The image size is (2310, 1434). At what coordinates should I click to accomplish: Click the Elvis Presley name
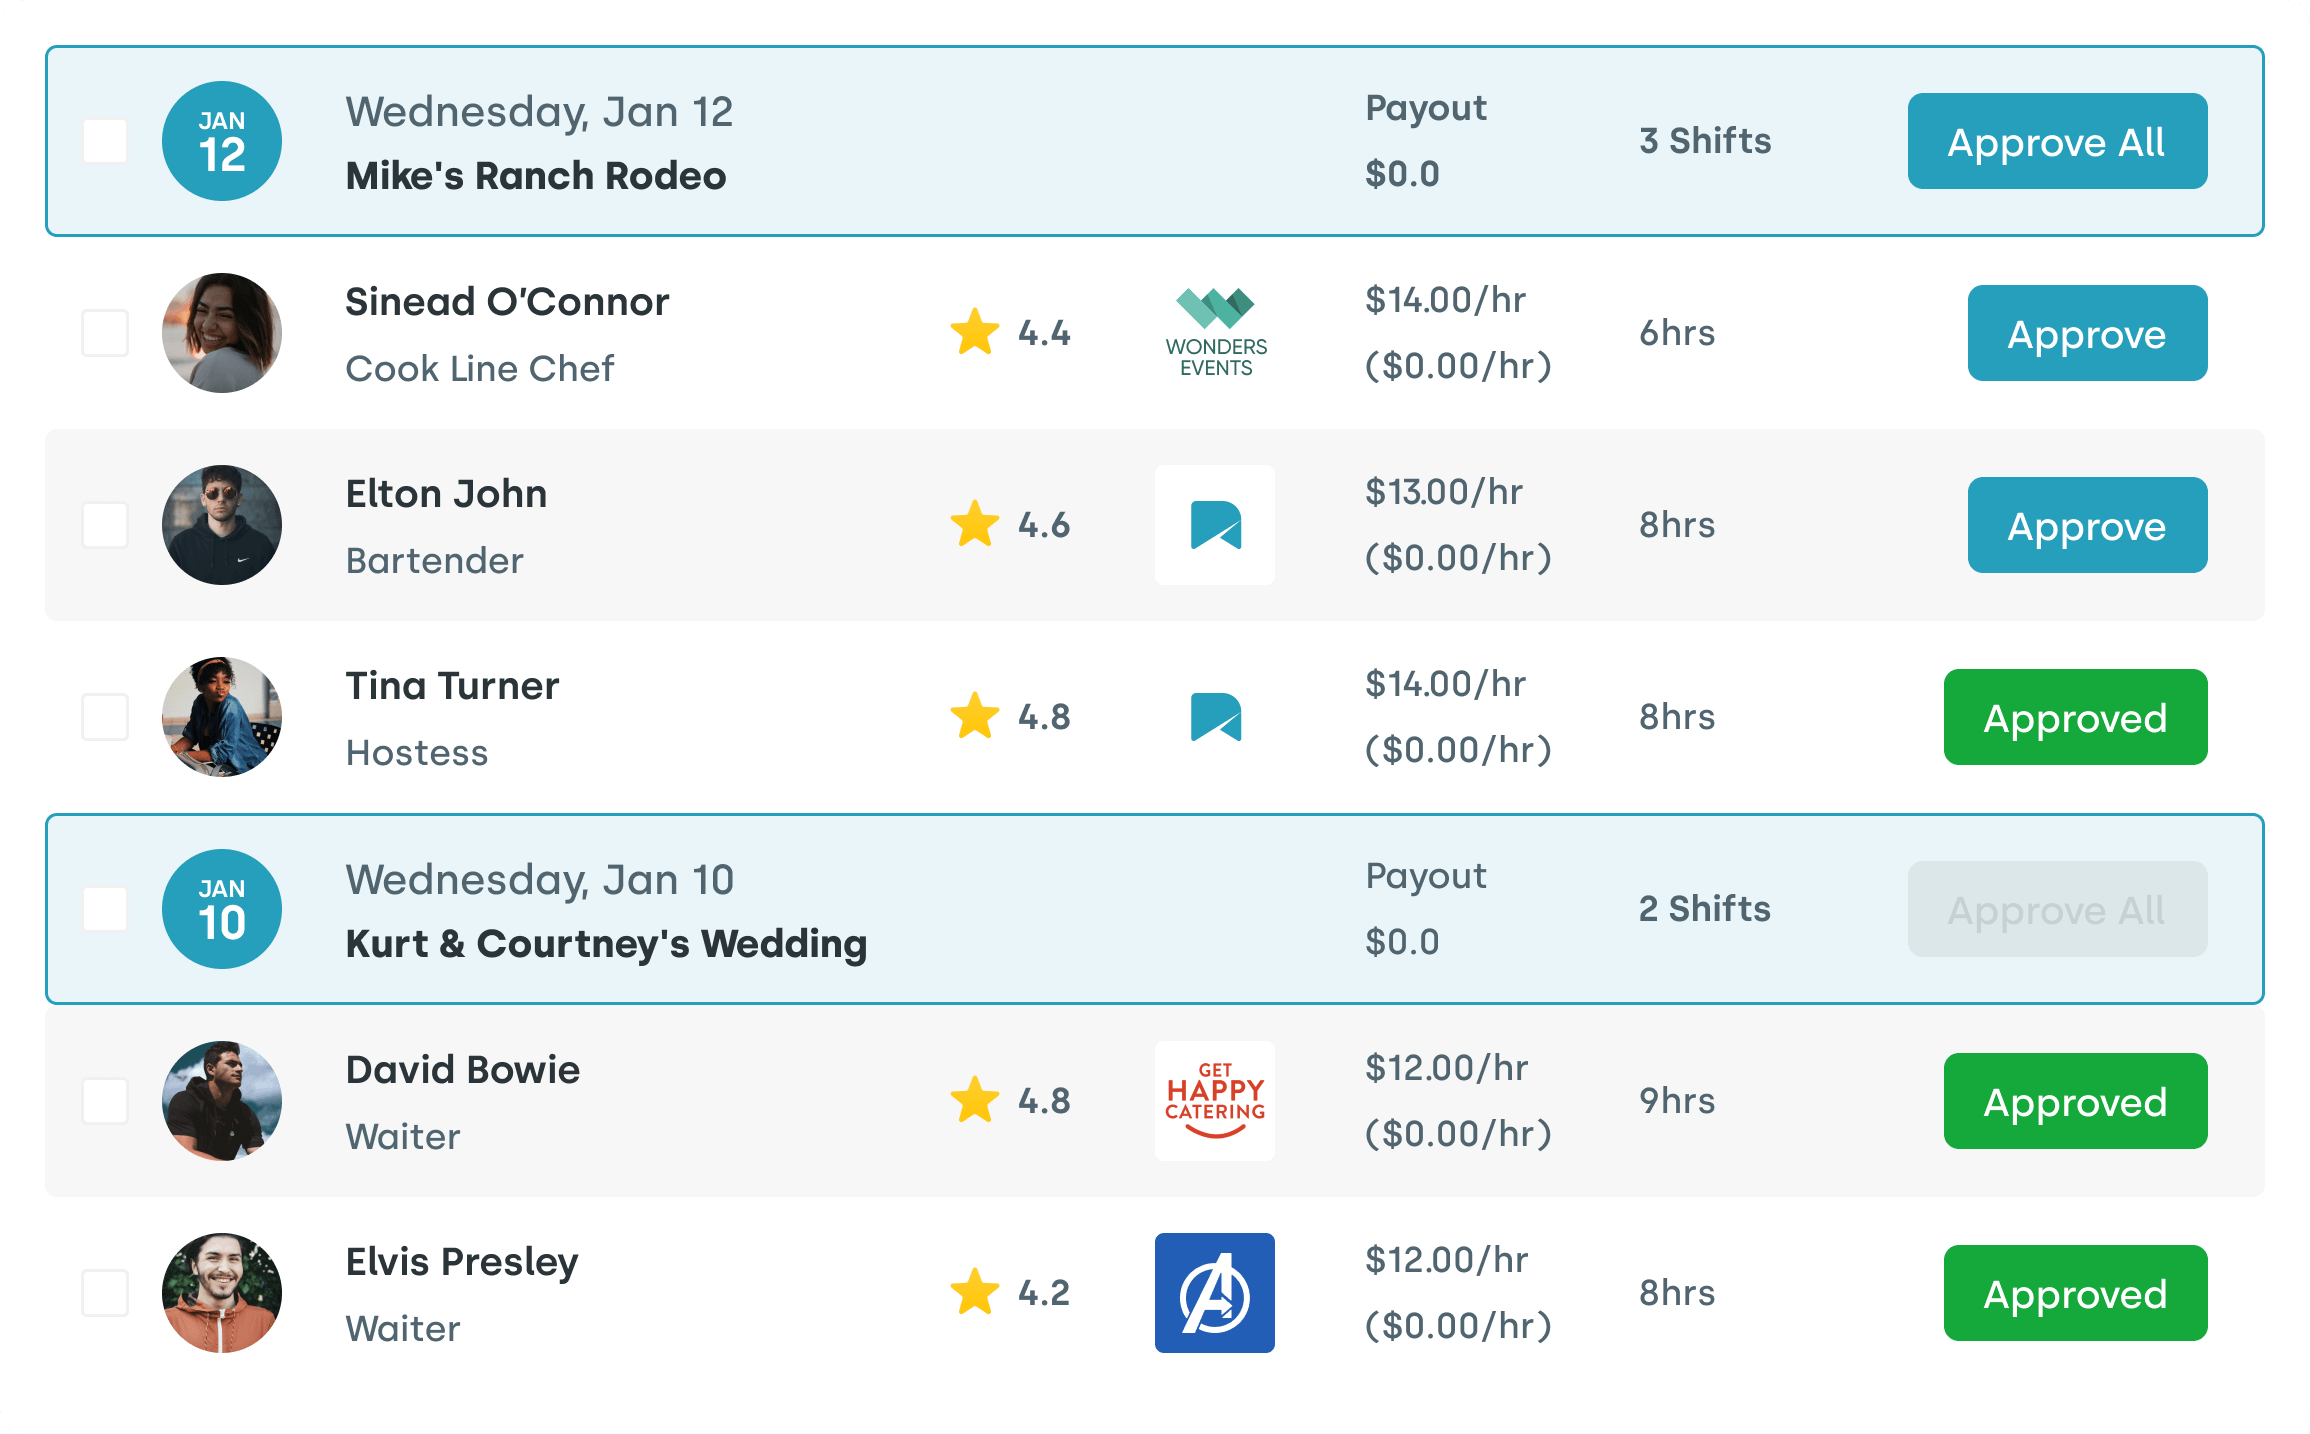tap(462, 1262)
